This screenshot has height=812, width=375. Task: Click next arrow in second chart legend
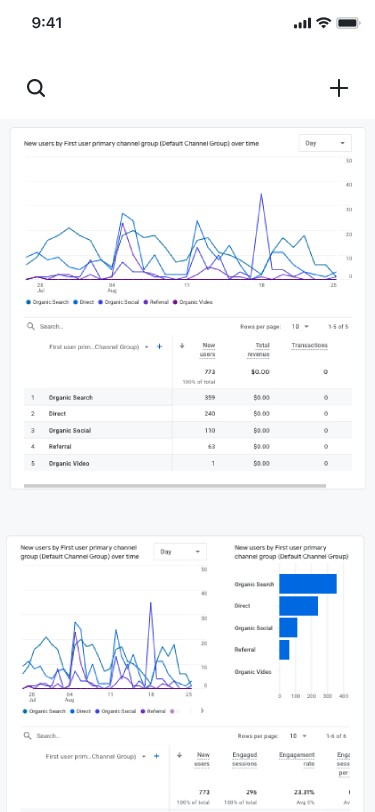click(202, 711)
